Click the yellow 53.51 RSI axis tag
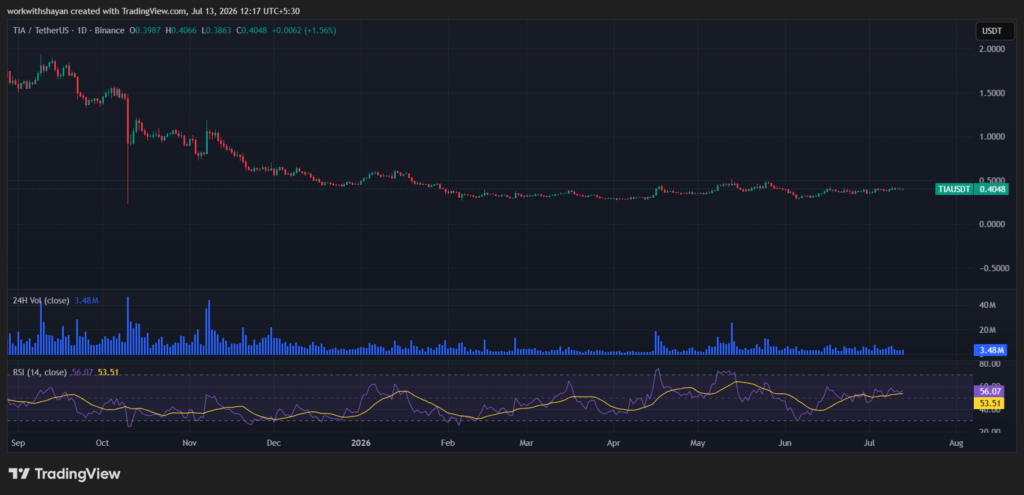Viewport: 1024px width, 495px height. coord(990,403)
